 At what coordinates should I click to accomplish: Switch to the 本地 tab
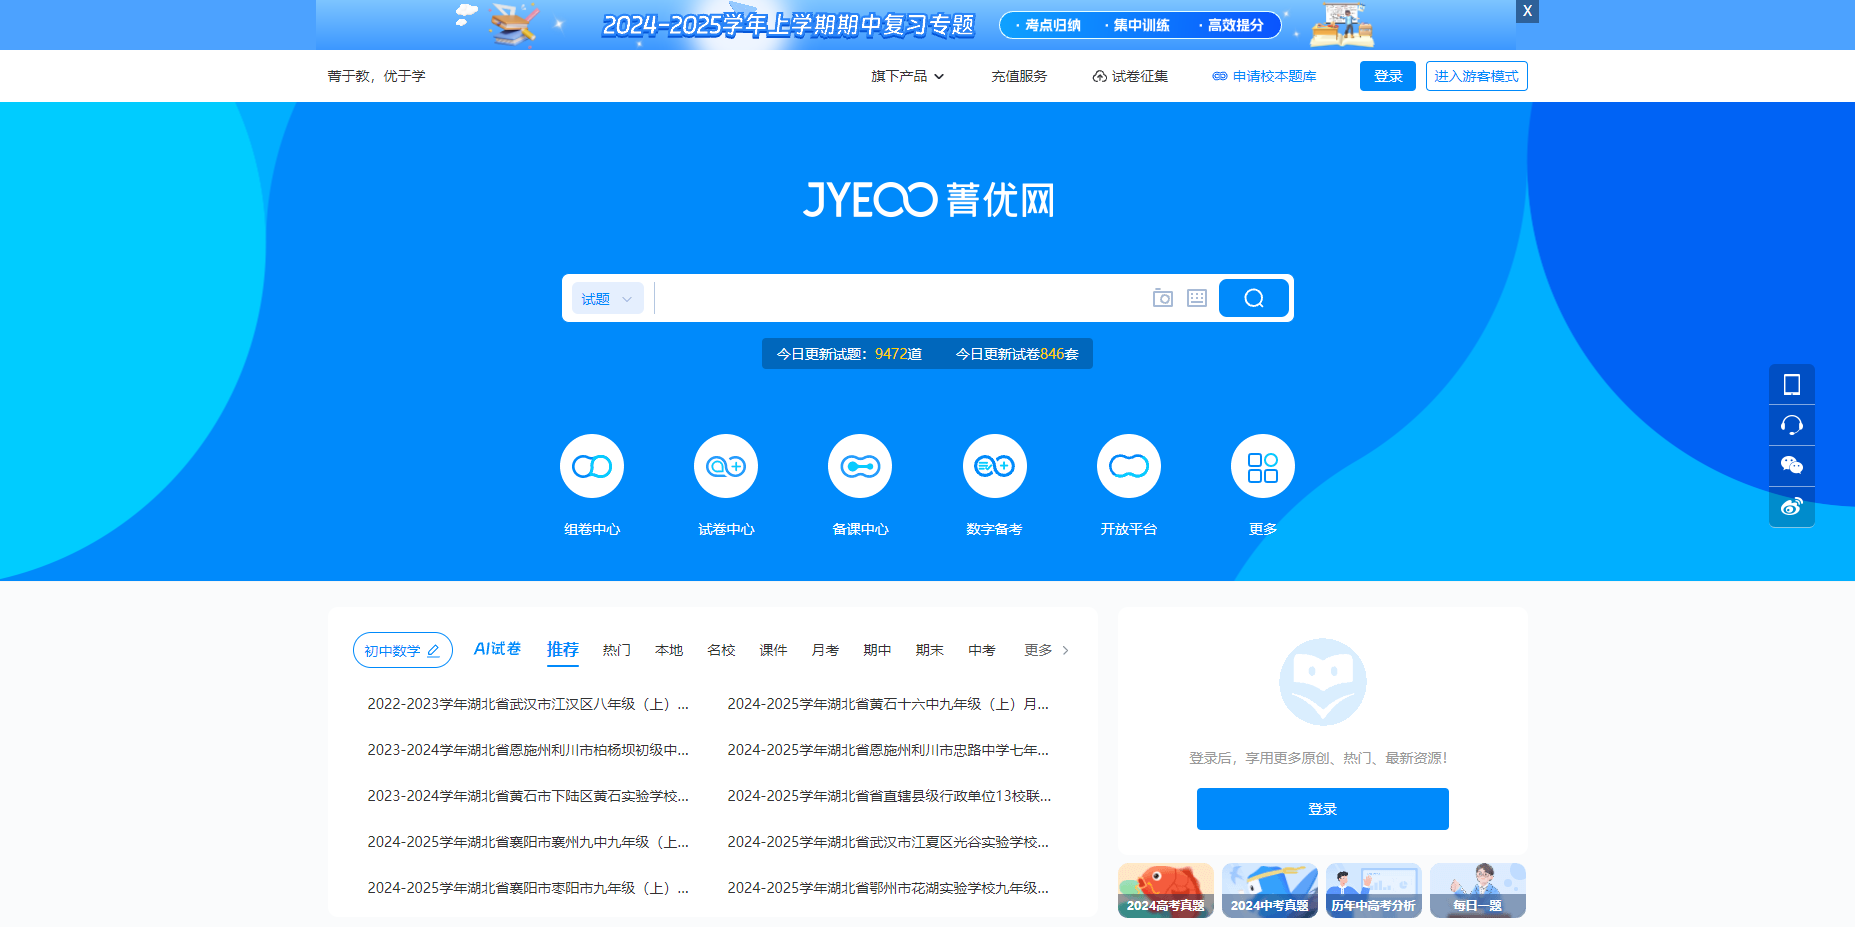click(x=669, y=650)
